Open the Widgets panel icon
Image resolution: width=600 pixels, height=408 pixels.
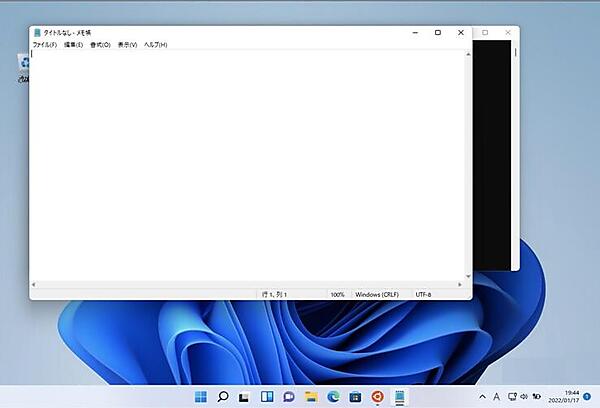(x=266, y=397)
